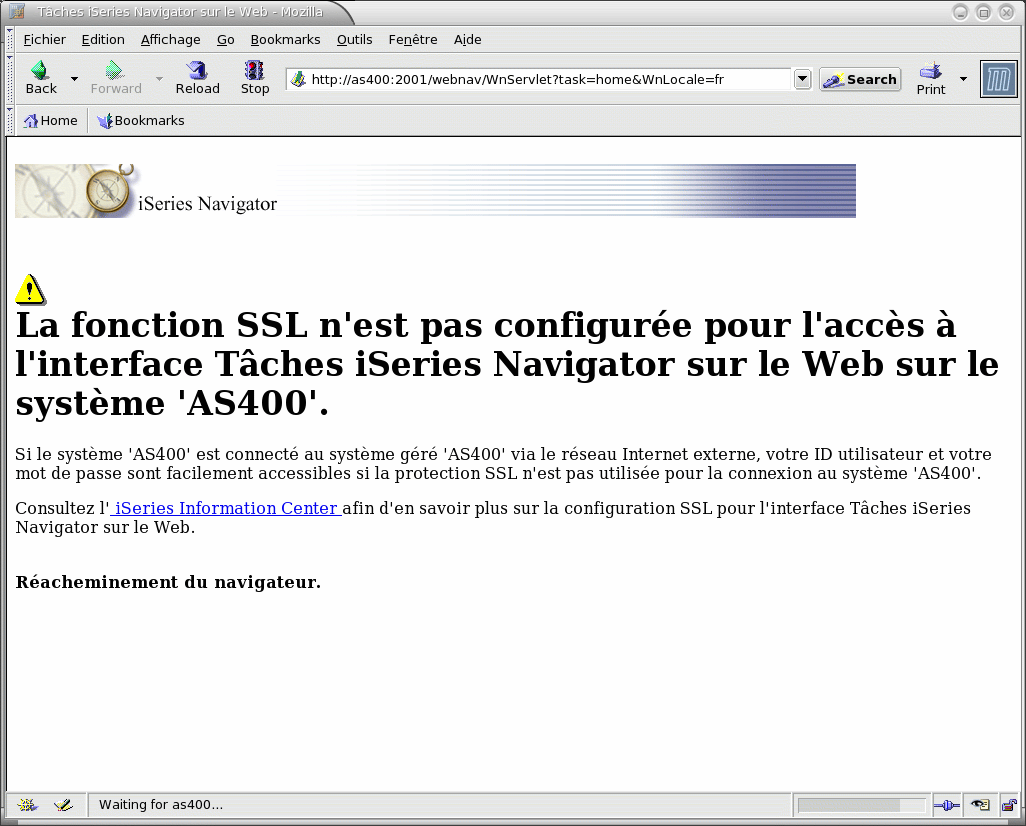Image resolution: width=1026 pixels, height=826 pixels.
Task: Open the Print options dropdown arrow
Action: 963,79
